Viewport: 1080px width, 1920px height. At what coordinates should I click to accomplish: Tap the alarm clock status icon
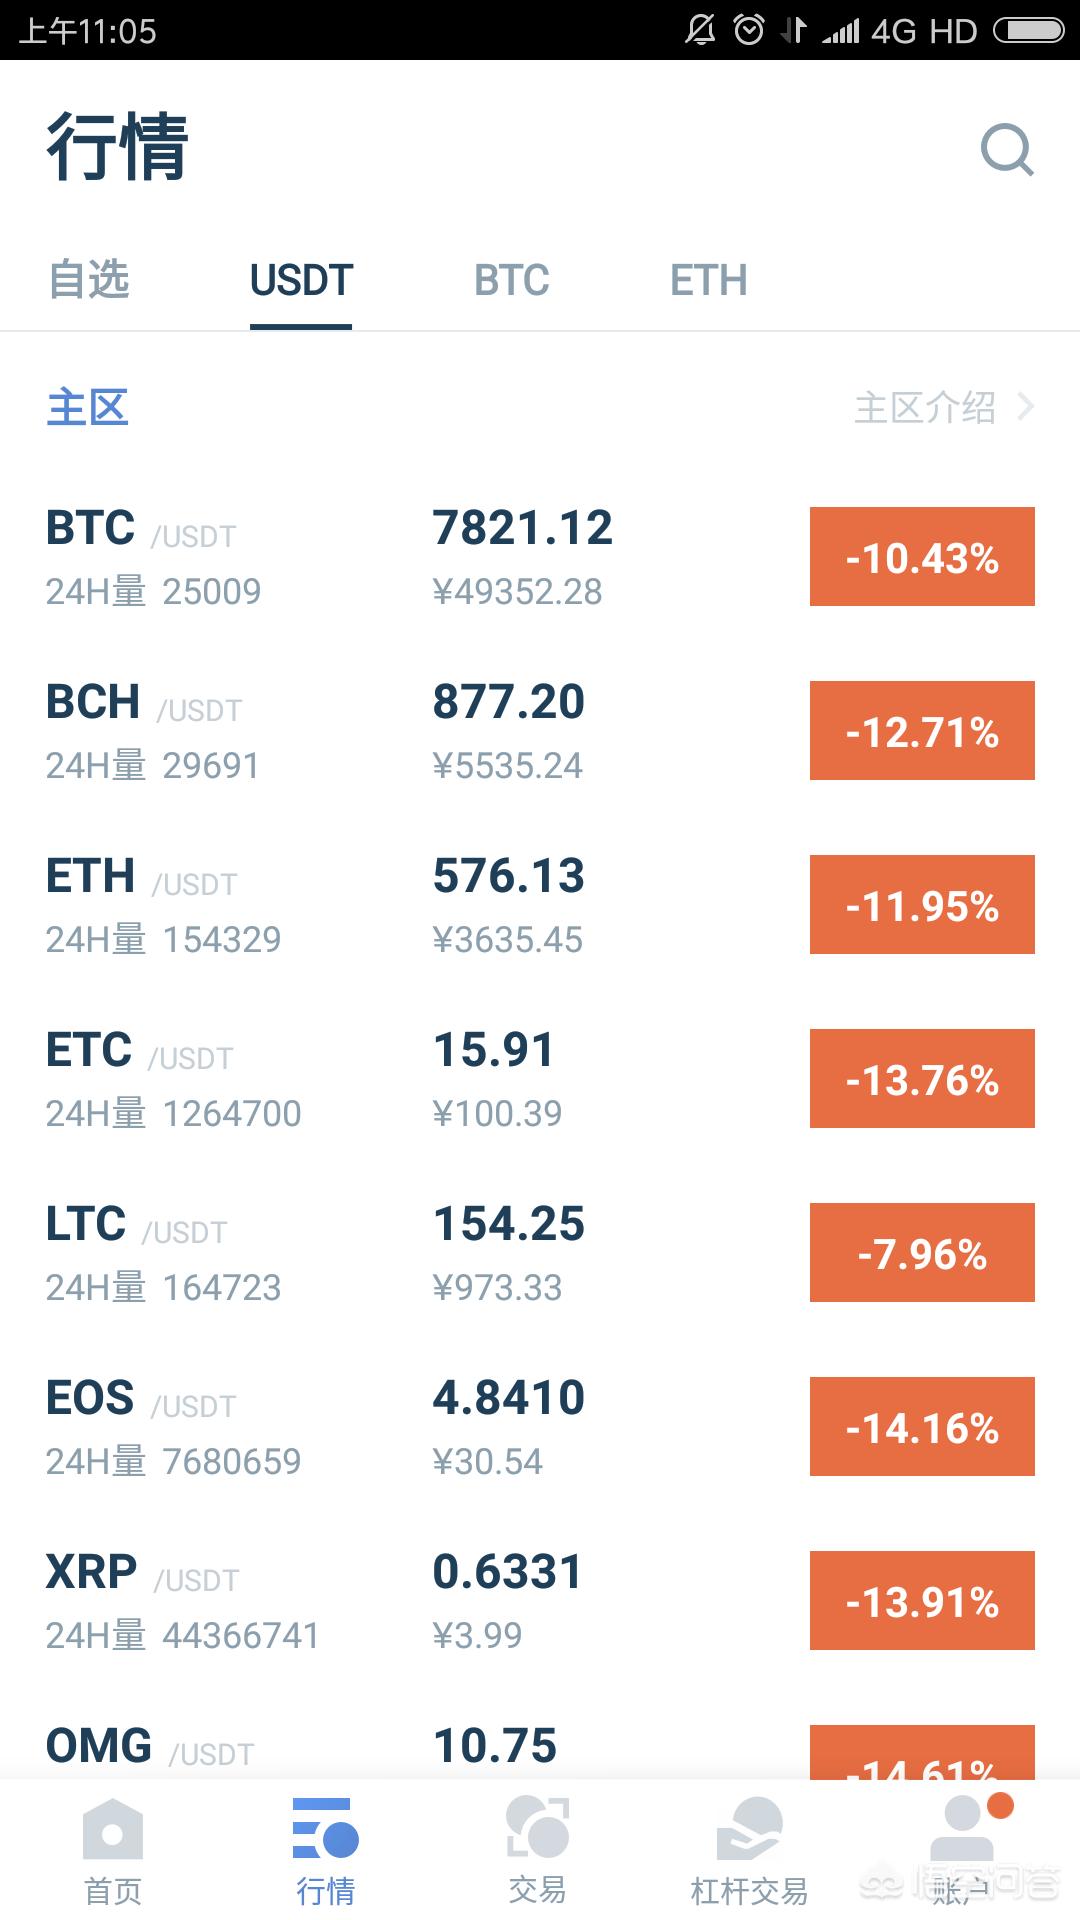tap(749, 30)
